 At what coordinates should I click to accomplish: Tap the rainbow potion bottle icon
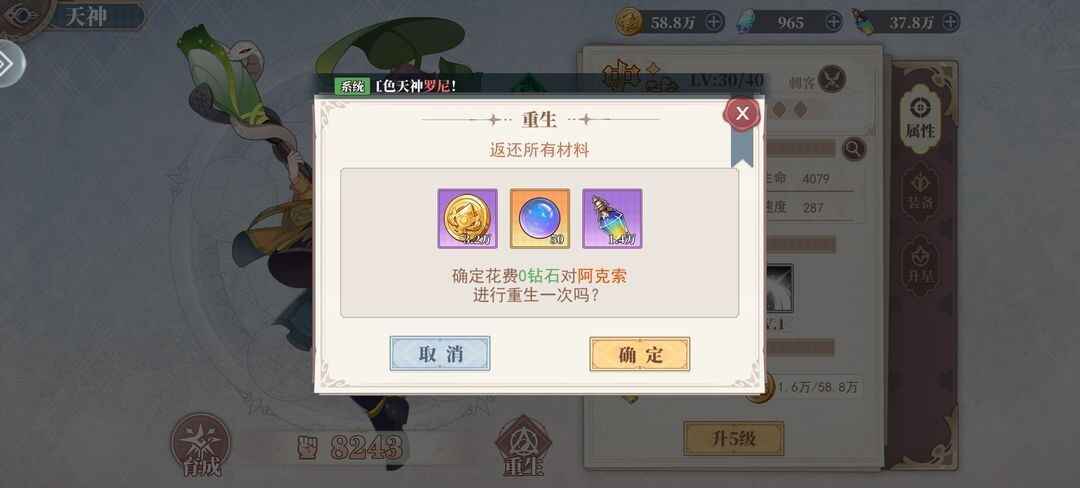pyautogui.click(x=612, y=219)
